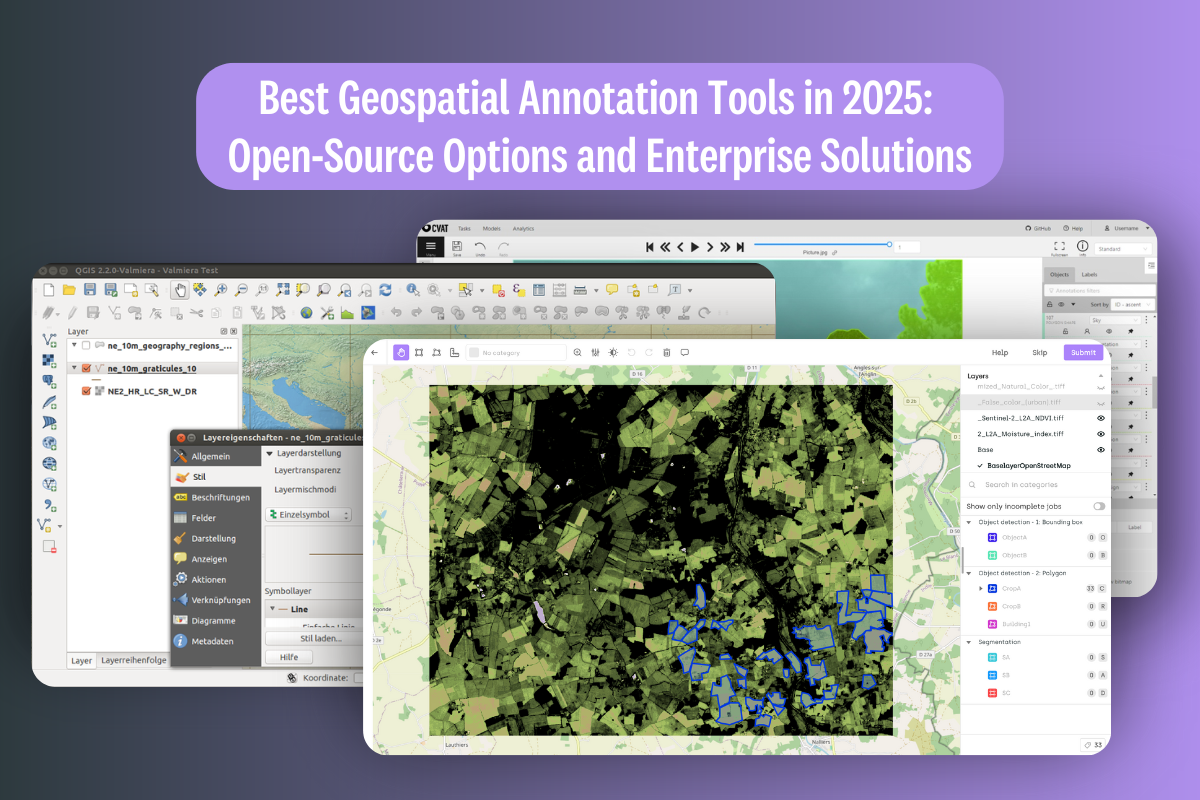Toggle Base layer eye visibility
This screenshot has height=800, width=1200.
click(x=1100, y=450)
